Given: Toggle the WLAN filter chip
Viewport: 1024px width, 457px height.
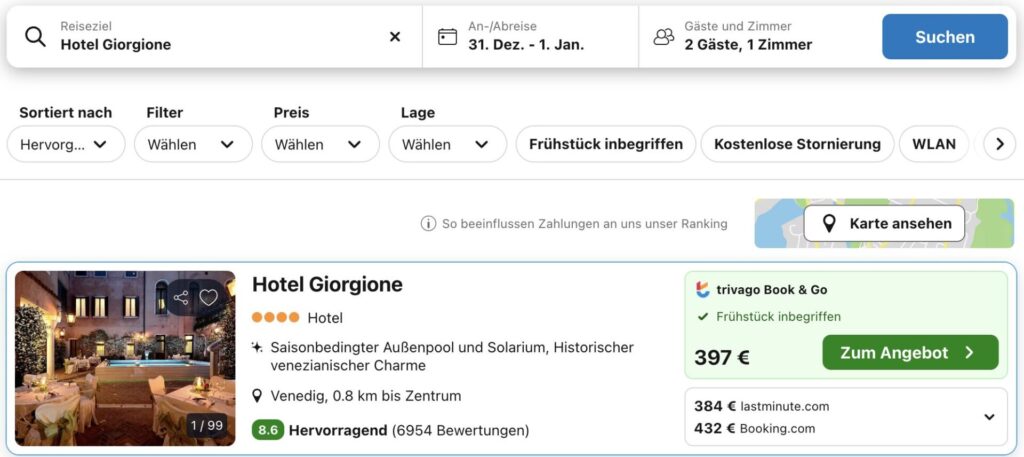Looking at the screenshot, I should point(934,144).
